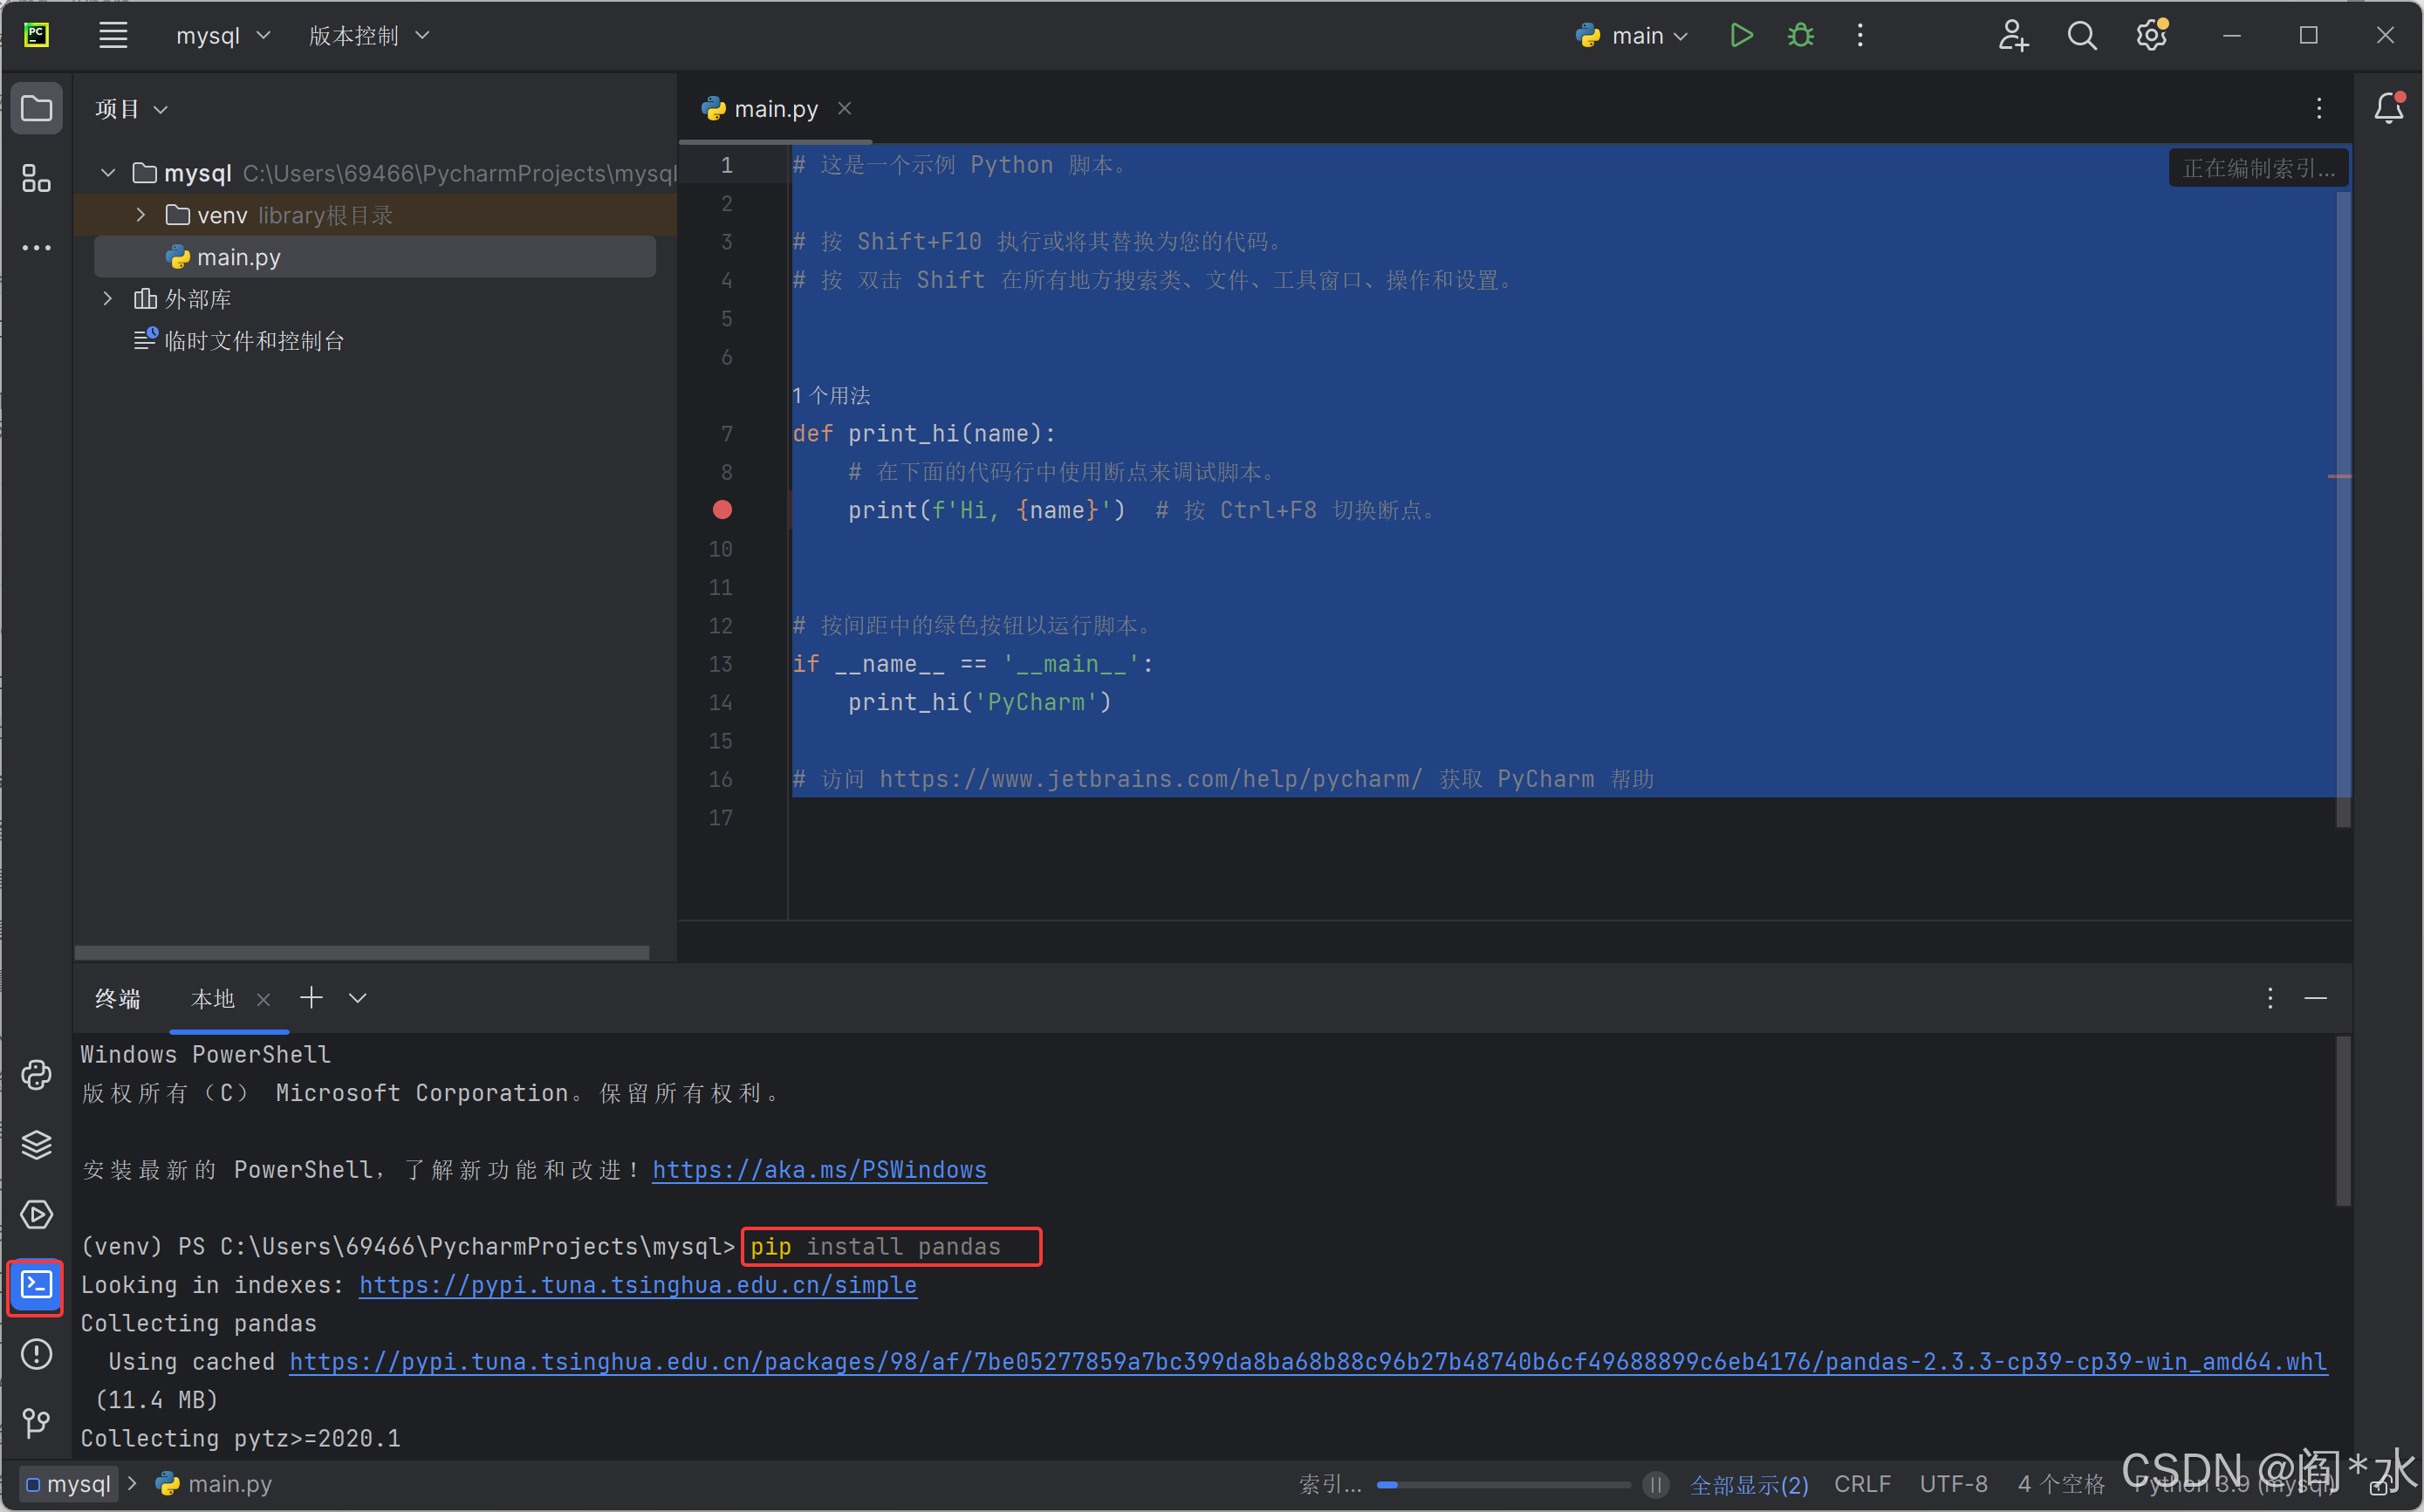Open the Problems tool window
The height and width of the screenshot is (1512, 2424).
coord(37,1354)
